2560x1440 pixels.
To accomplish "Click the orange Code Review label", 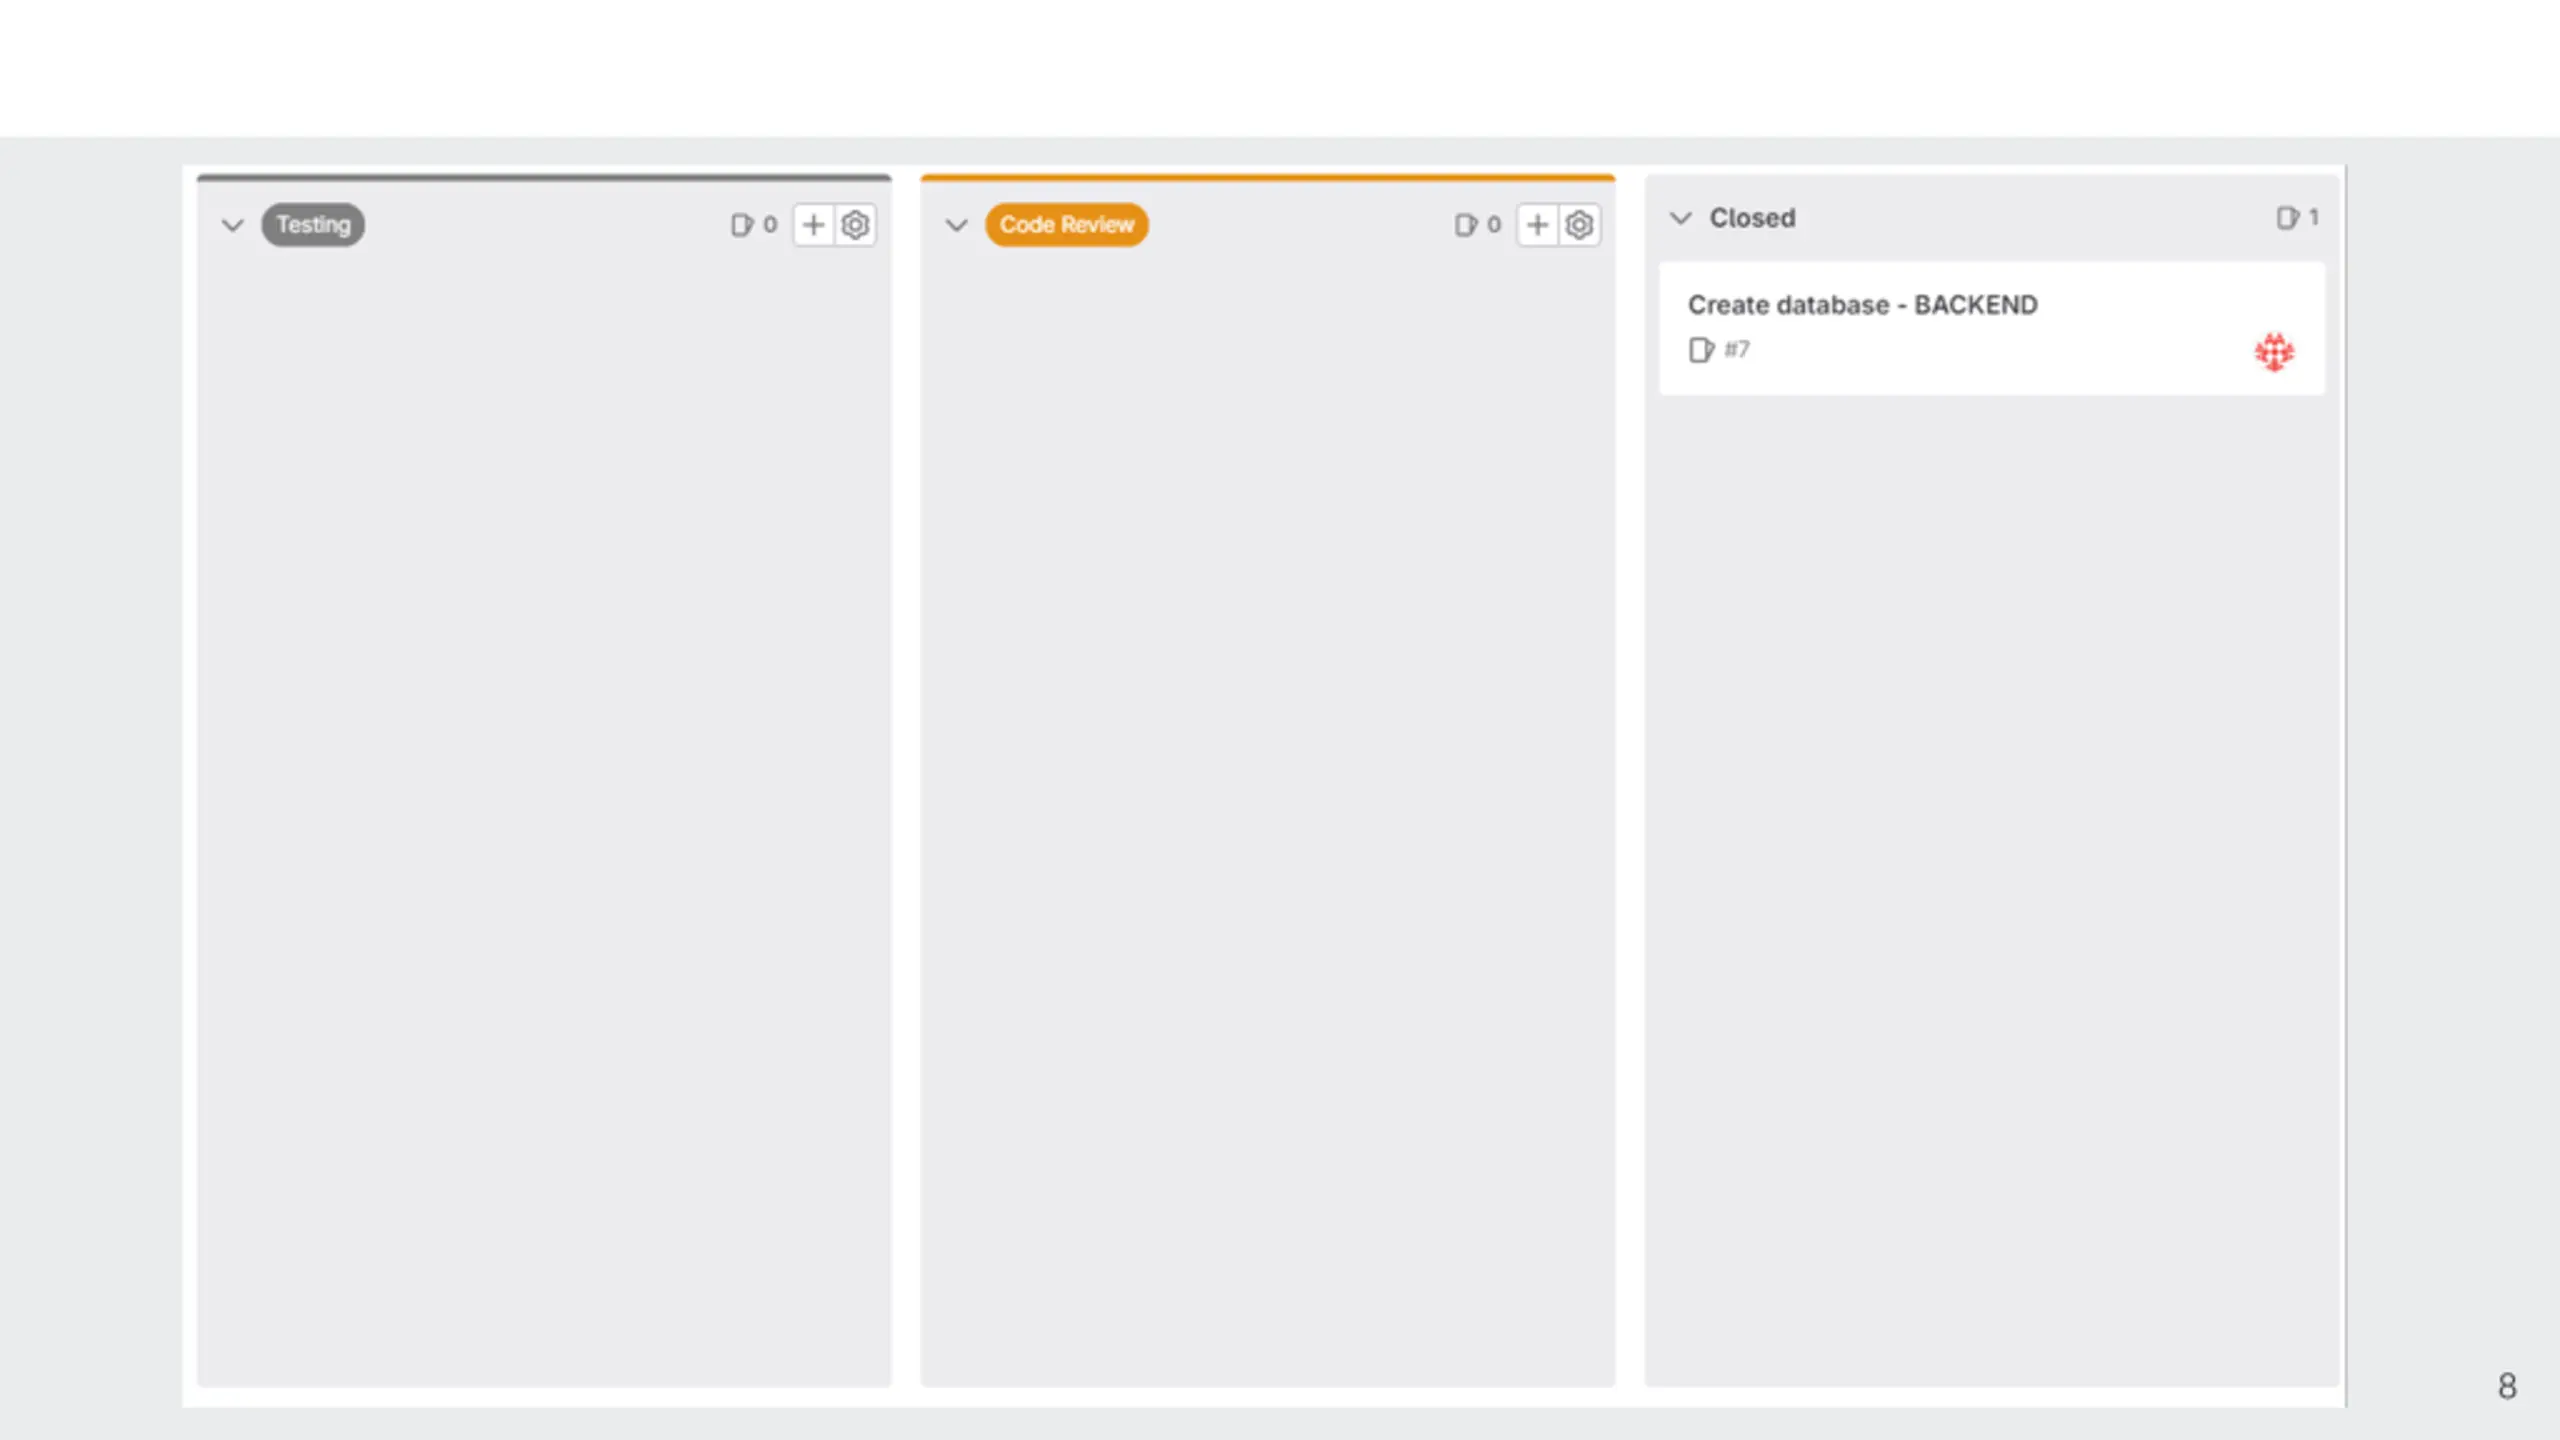I will pos(1067,225).
